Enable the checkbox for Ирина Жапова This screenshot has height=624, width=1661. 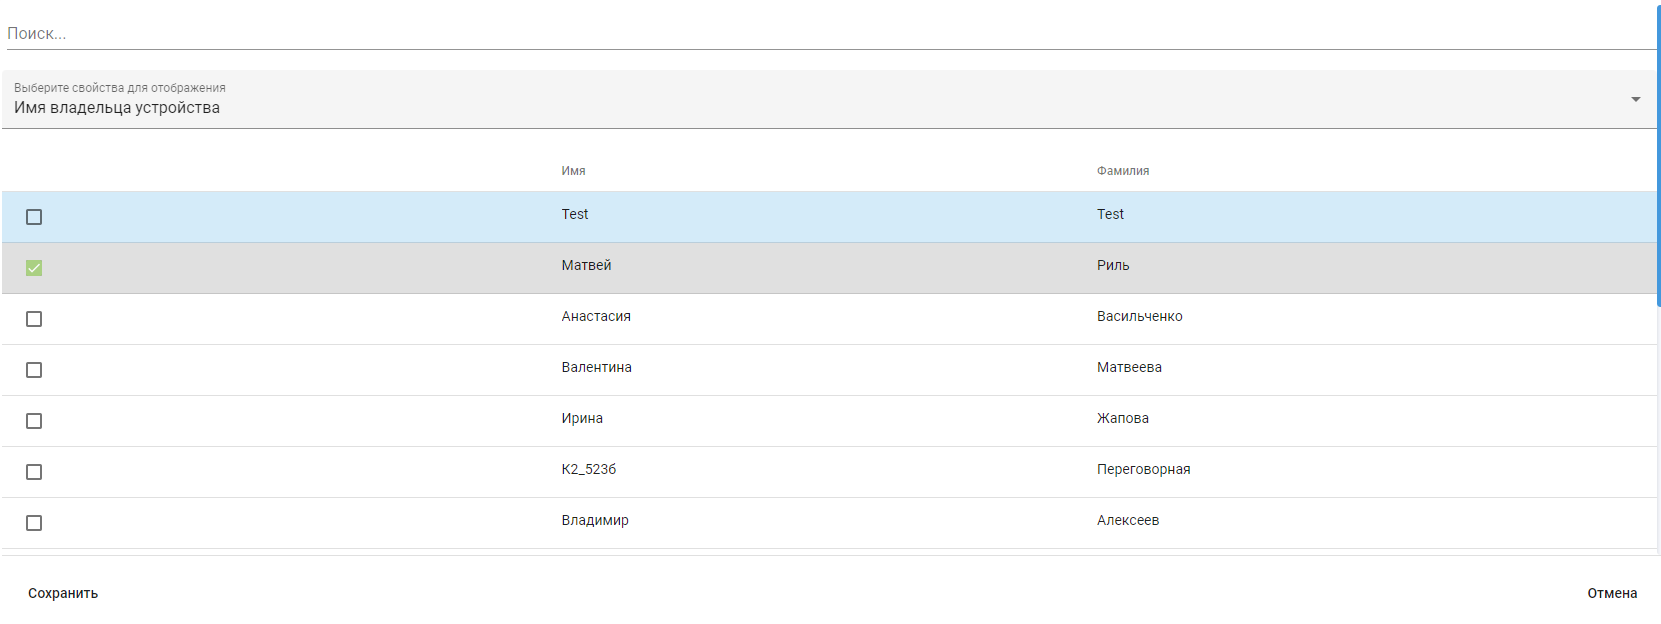click(x=34, y=421)
